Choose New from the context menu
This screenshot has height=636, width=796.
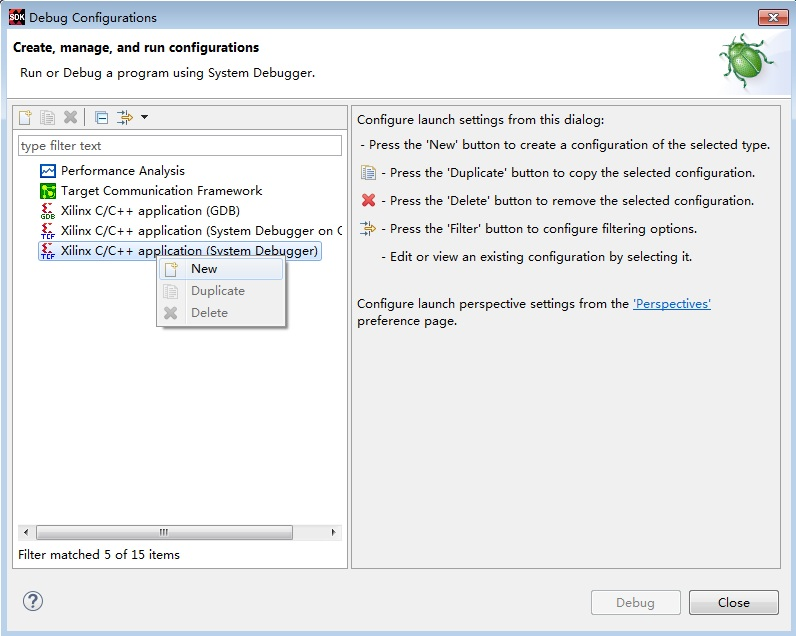coord(204,269)
